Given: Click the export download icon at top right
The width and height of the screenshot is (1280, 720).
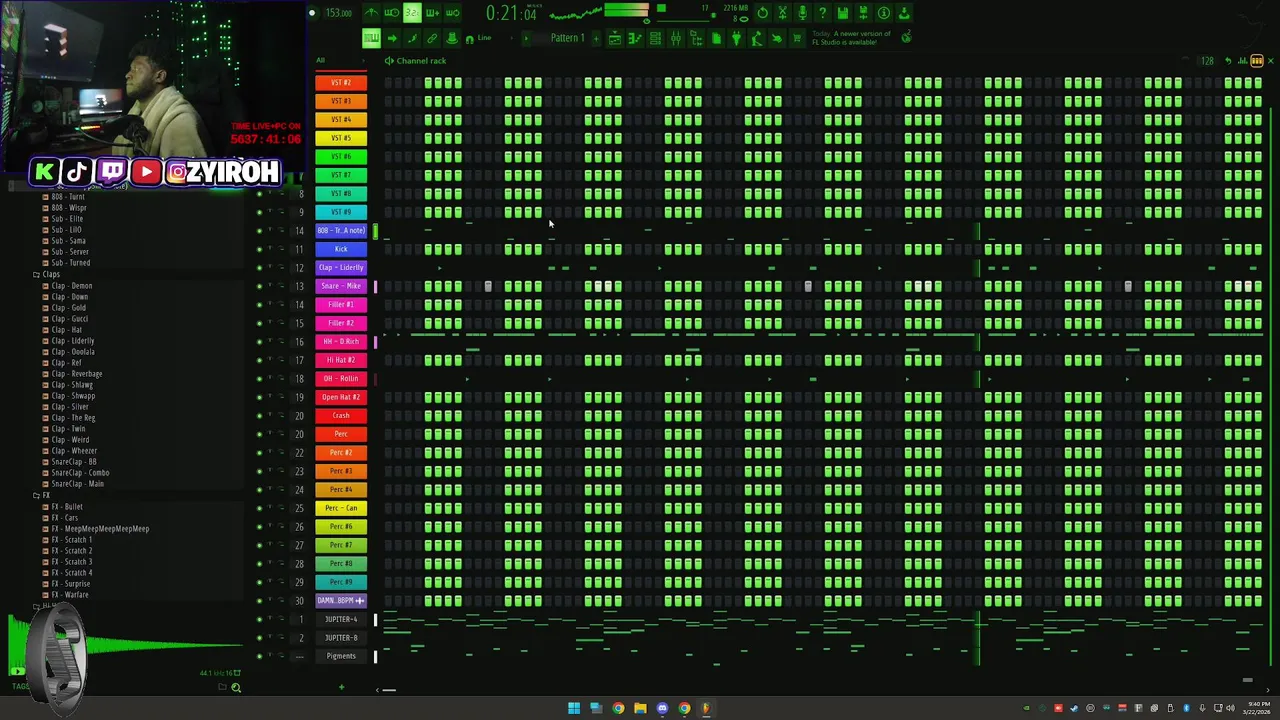Looking at the screenshot, I should coord(904,13).
